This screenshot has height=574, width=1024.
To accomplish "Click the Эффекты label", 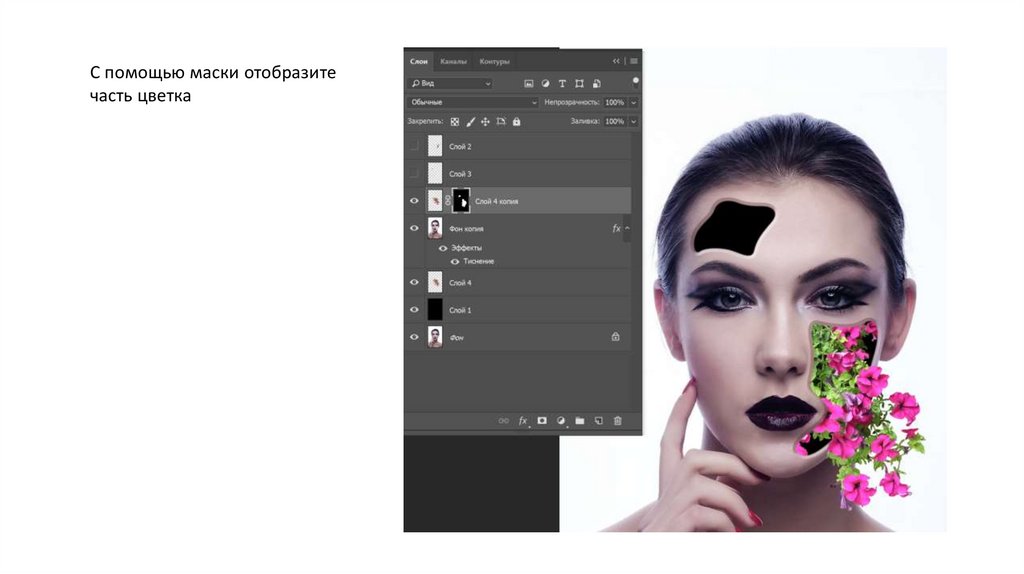I will [466, 248].
